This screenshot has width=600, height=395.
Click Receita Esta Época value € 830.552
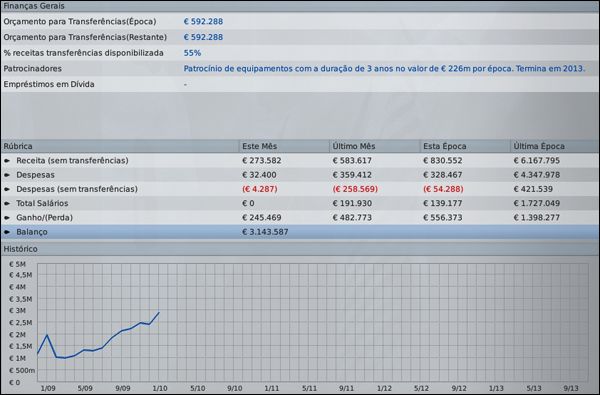[x=443, y=160]
